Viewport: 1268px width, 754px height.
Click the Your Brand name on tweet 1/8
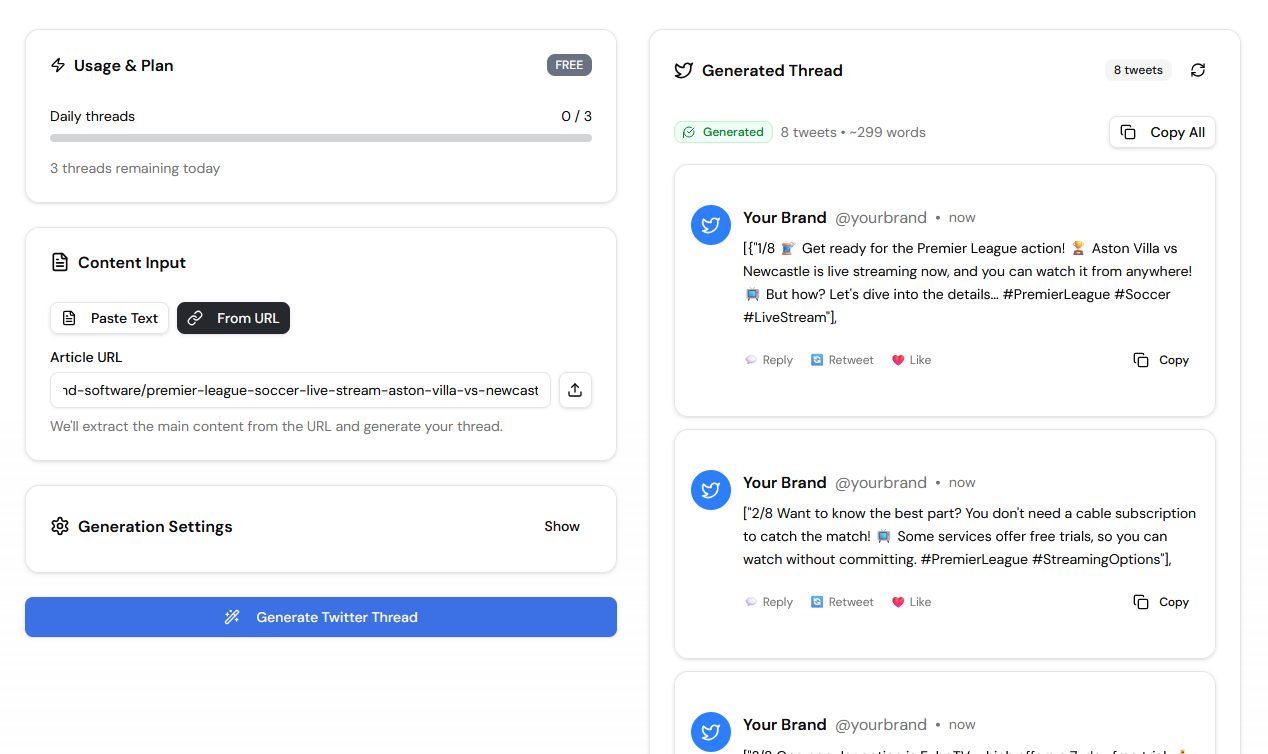(785, 217)
